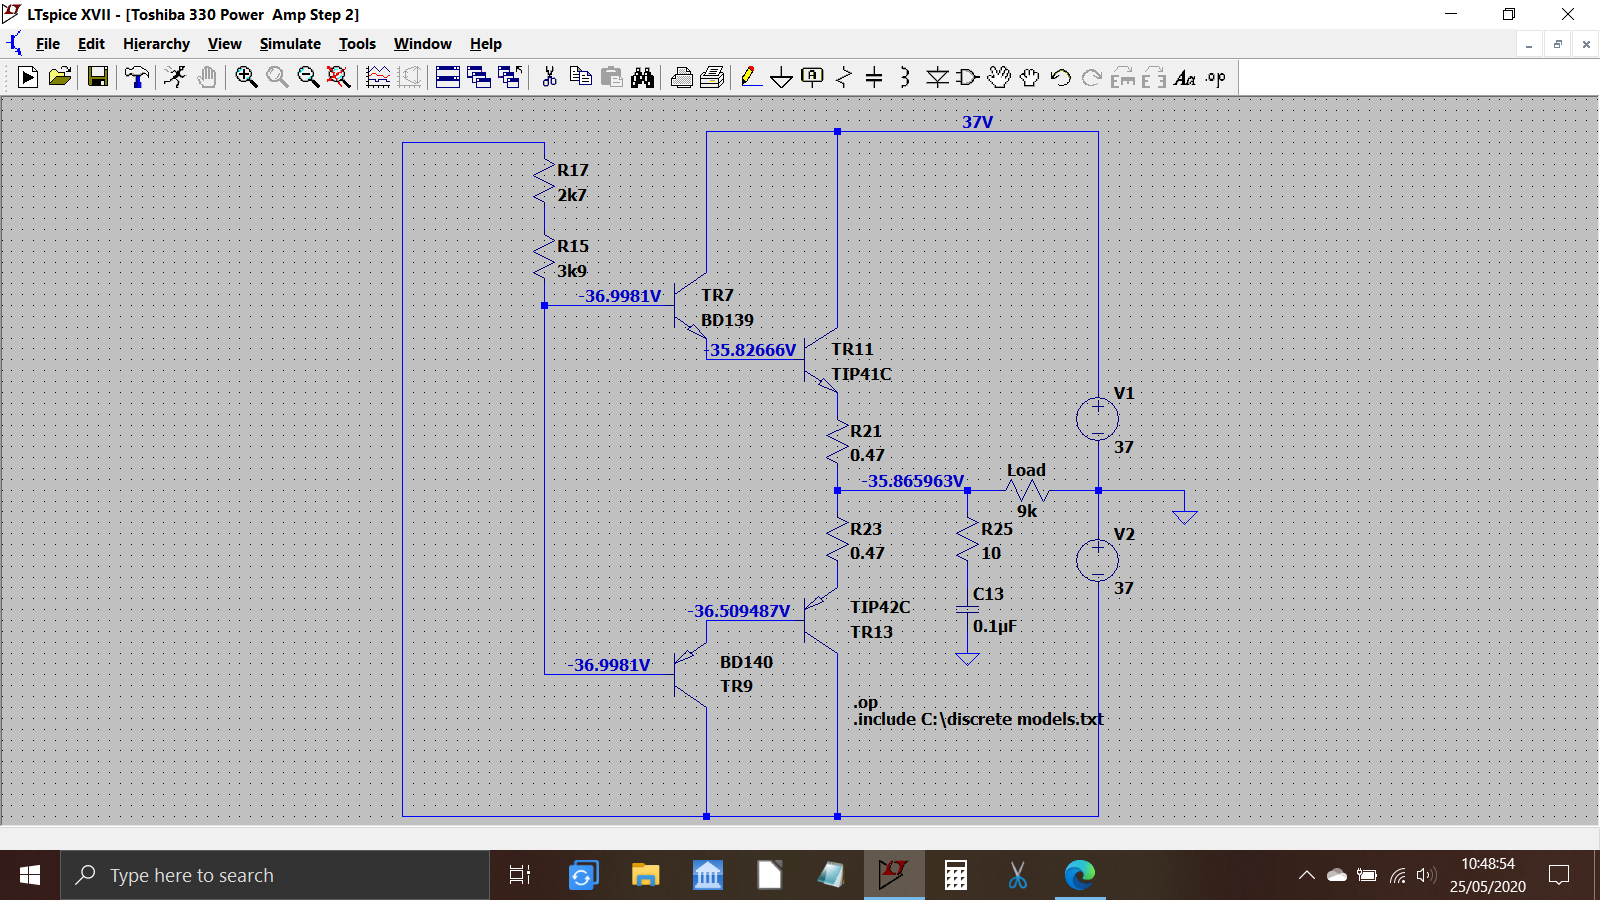Image resolution: width=1600 pixels, height=900 pixels.
Task: Click the R17 resistor label
Action: pos(573,170)
